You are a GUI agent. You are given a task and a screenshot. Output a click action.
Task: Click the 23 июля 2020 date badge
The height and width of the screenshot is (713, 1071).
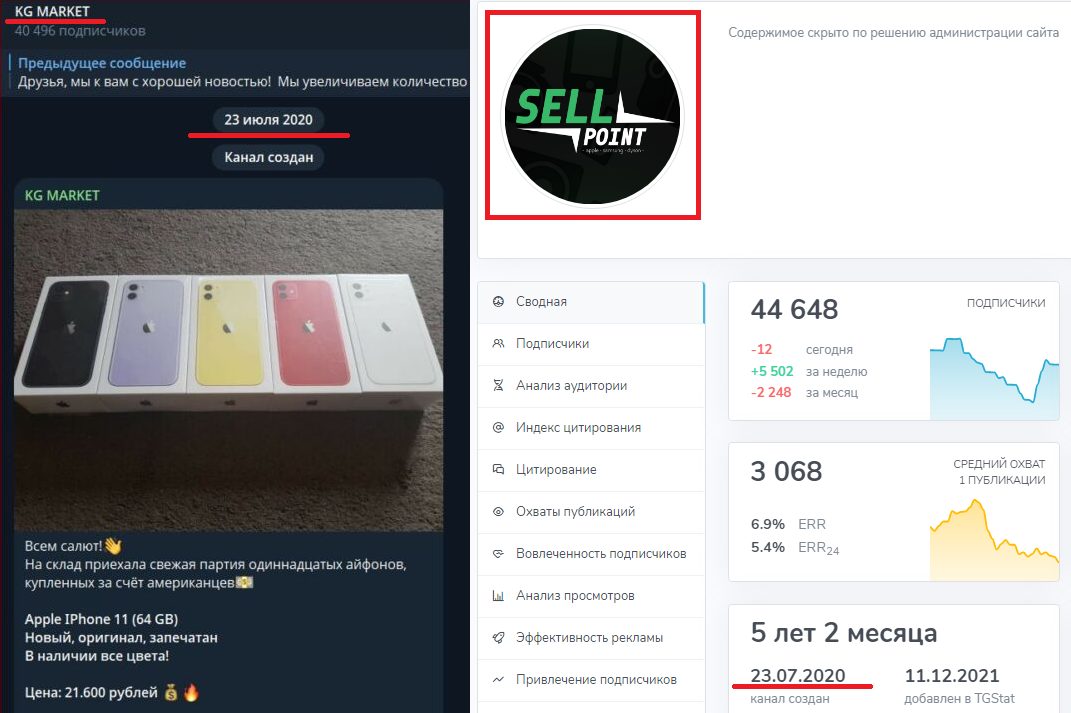[268, 120]
